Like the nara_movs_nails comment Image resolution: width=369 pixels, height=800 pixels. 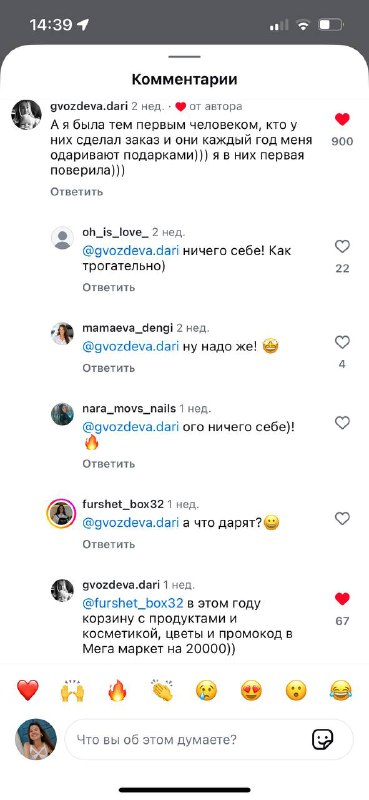tap(342, 423)
